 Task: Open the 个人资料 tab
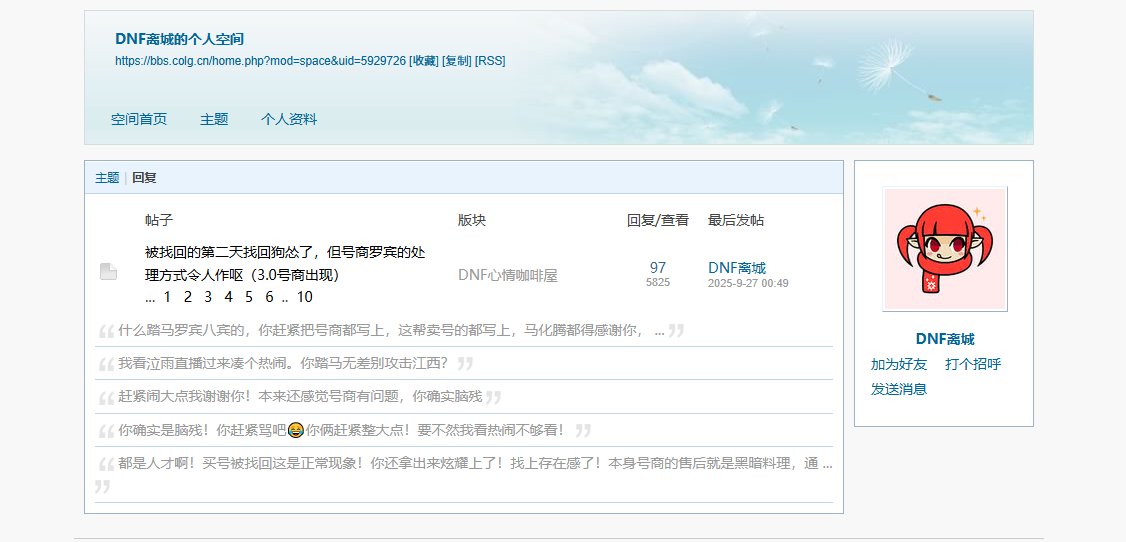click(x=289, y=119)
